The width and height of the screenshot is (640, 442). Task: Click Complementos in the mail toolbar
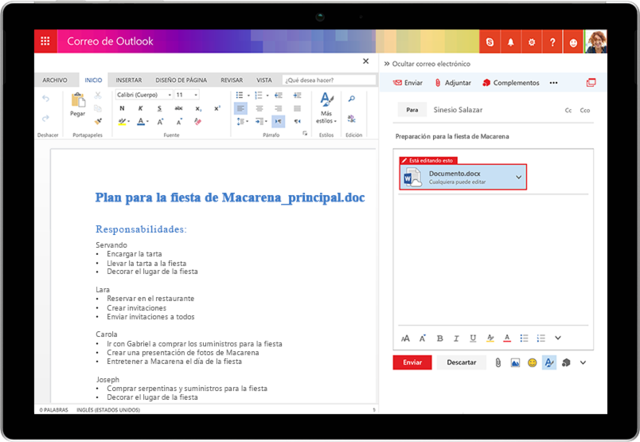511,83
